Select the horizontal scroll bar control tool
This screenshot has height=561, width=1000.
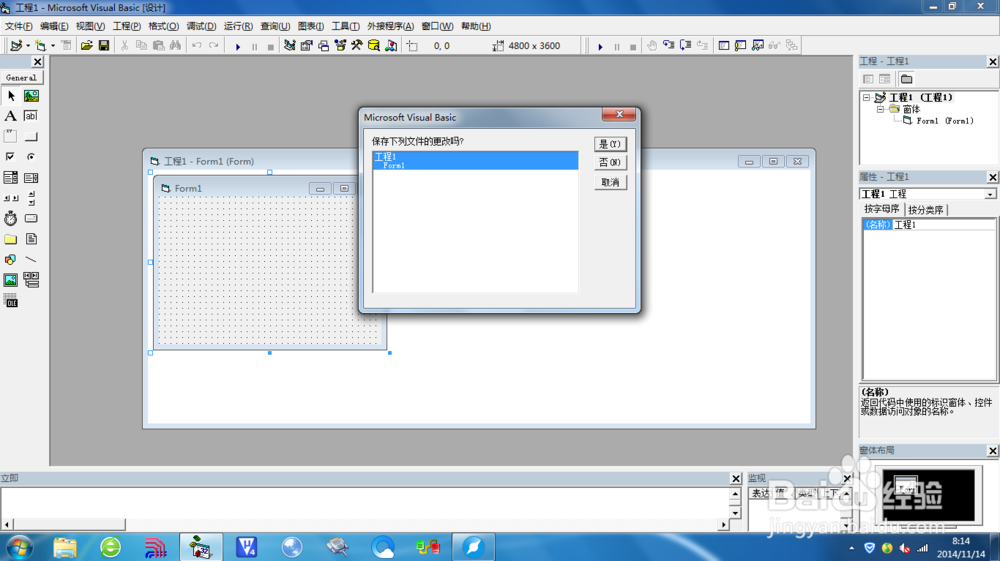[11, 198]
